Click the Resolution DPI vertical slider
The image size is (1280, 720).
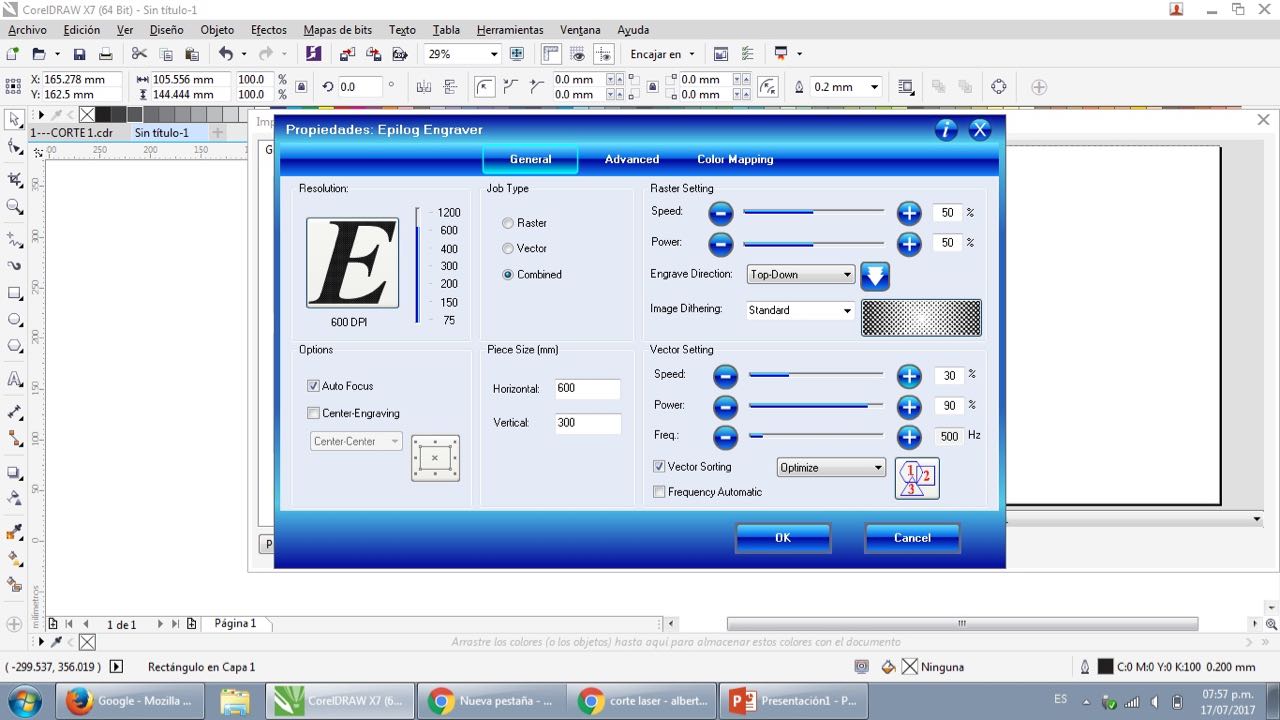pos(418,265)
